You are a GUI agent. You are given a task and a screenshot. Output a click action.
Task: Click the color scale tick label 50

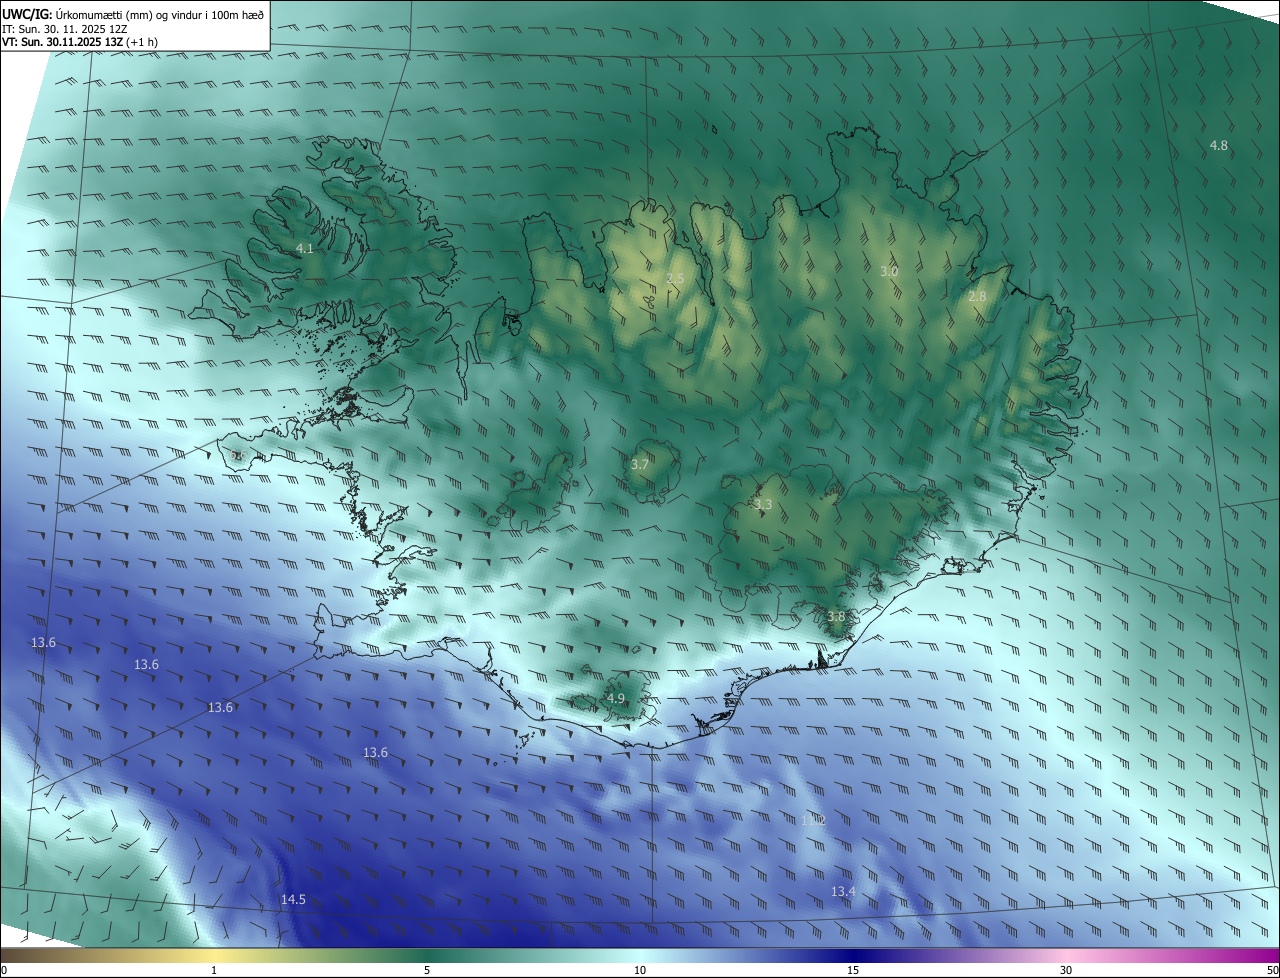(1272, 970)
